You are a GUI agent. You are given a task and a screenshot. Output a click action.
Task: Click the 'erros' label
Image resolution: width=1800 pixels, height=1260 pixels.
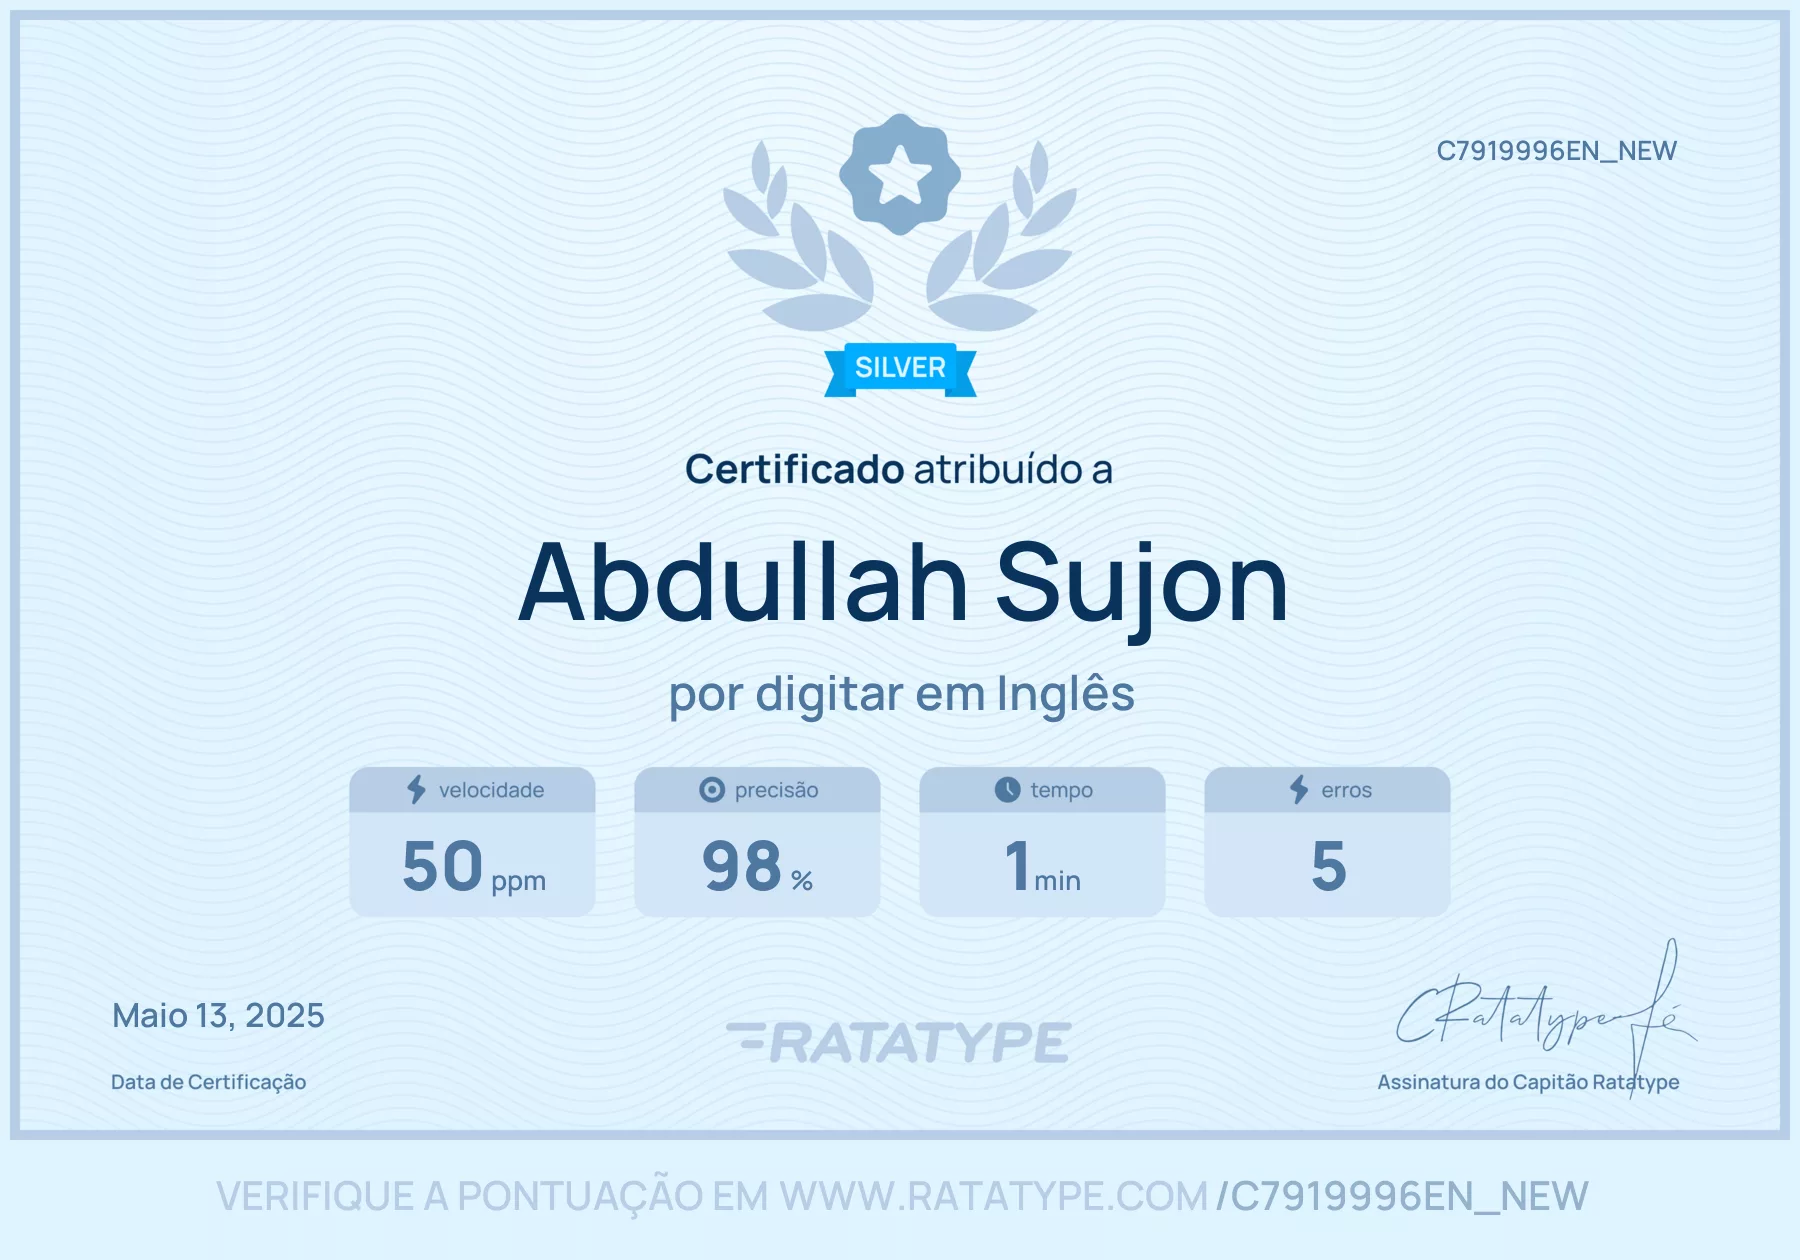pos(1346,790)
